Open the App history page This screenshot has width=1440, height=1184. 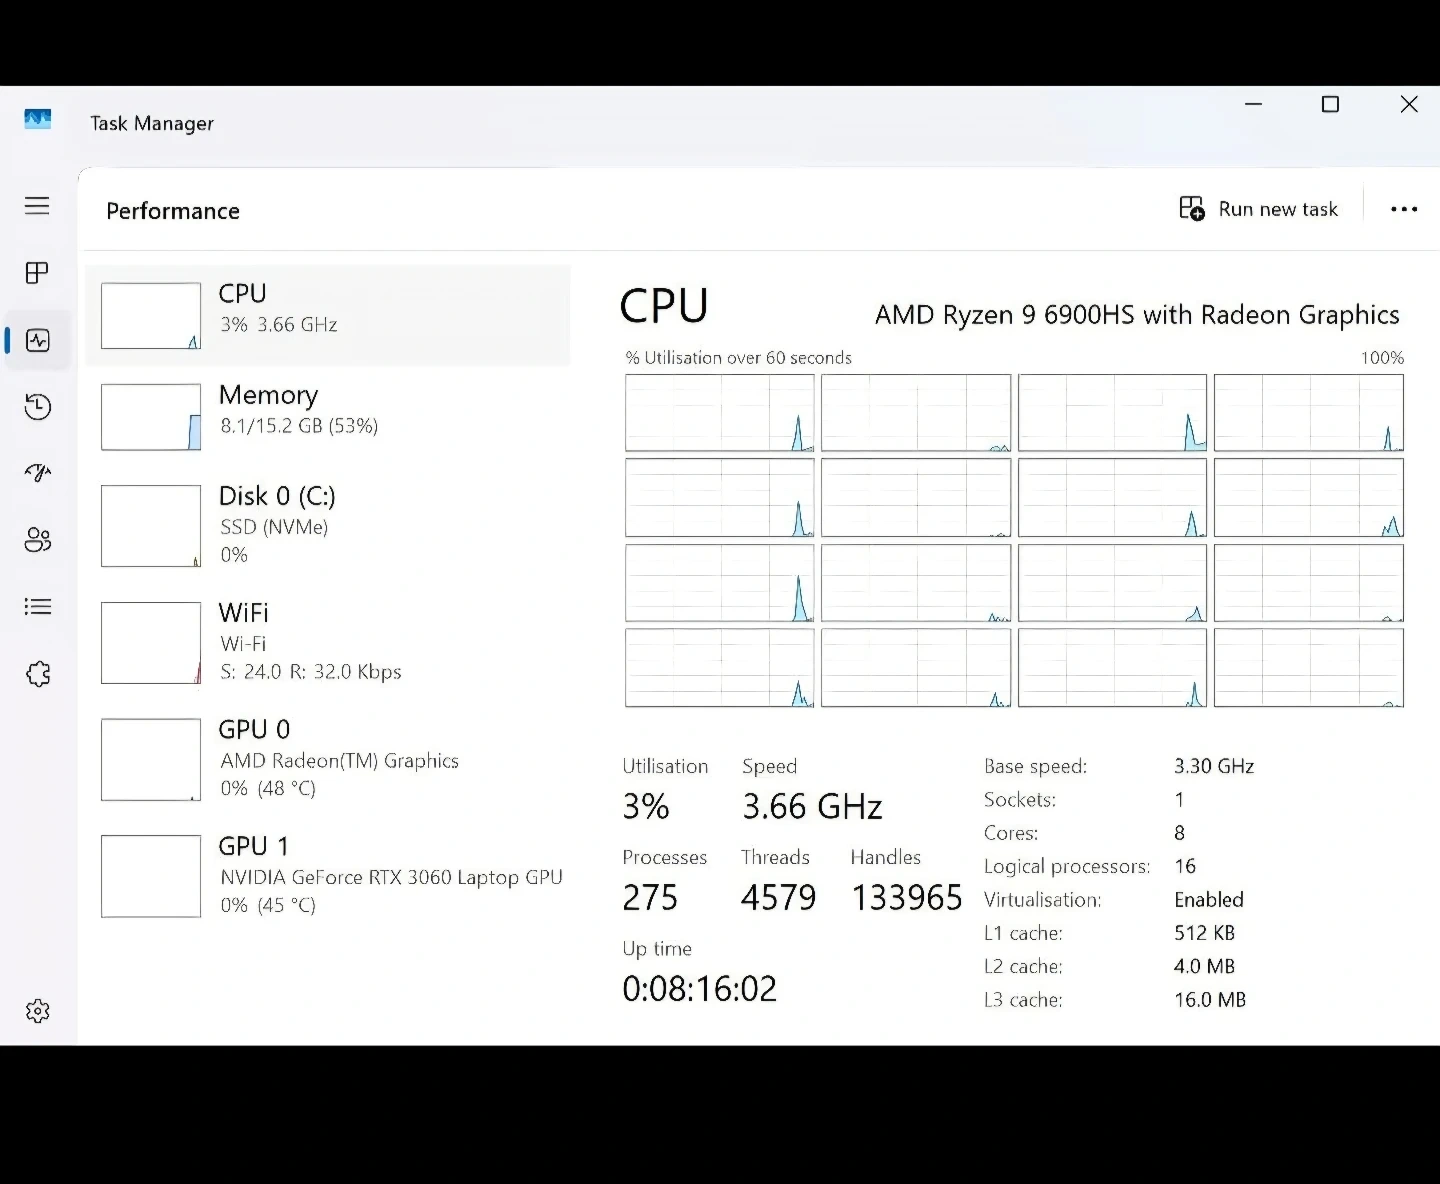(x=38, y=407)
